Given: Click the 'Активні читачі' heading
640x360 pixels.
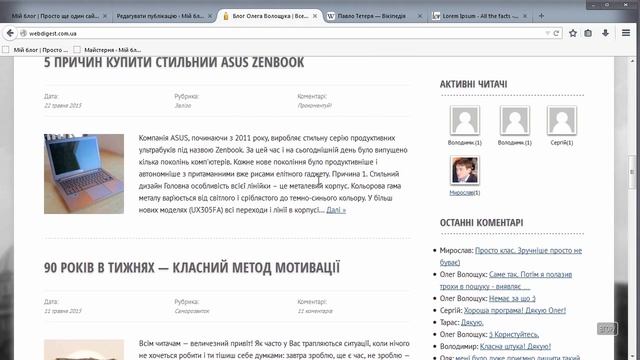Looking at the screenshot, I should pyautogui.click(x=473, y=84).
